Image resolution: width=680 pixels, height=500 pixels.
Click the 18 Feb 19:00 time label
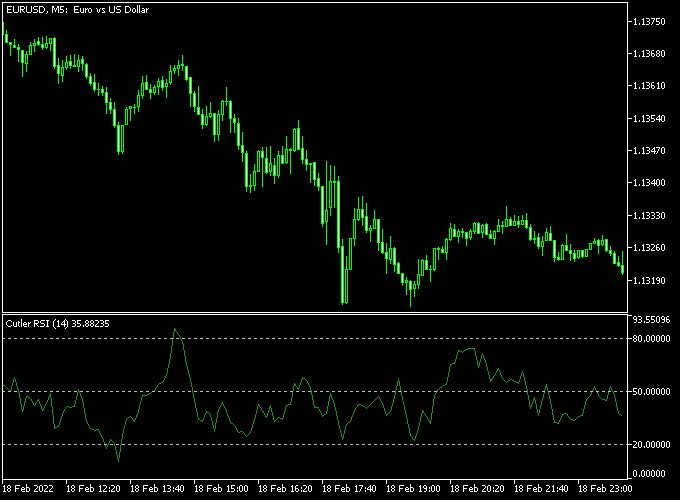413,489
